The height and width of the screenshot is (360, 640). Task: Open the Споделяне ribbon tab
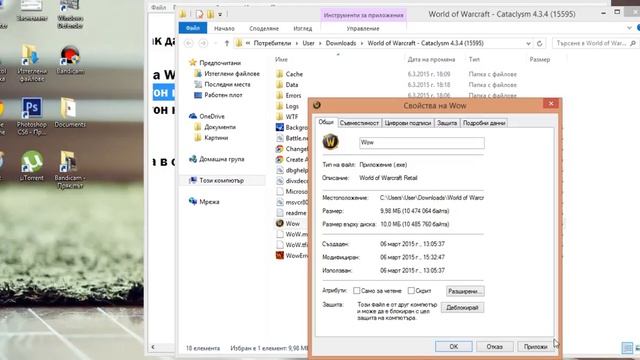(264, 29)
